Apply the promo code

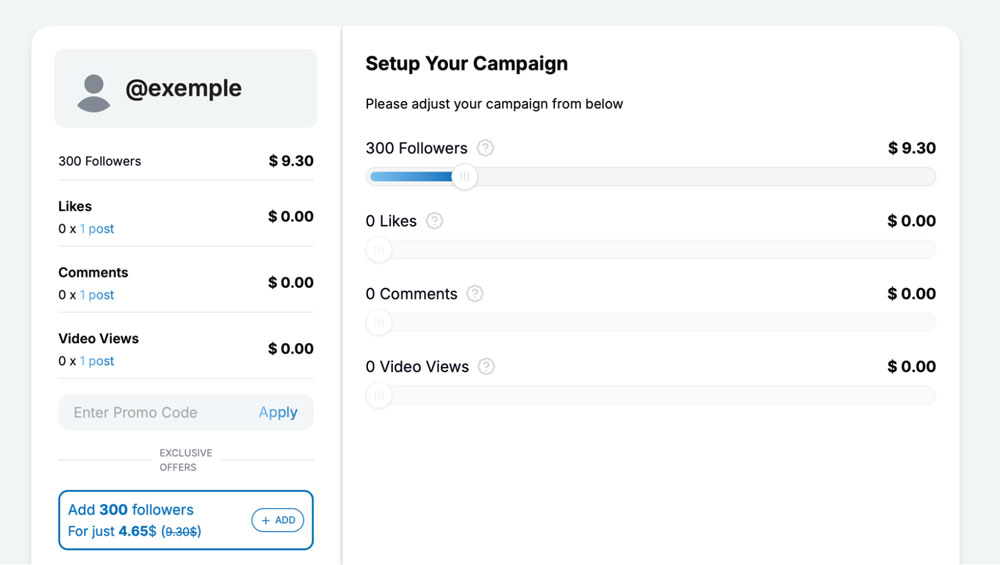click(278, 412)
